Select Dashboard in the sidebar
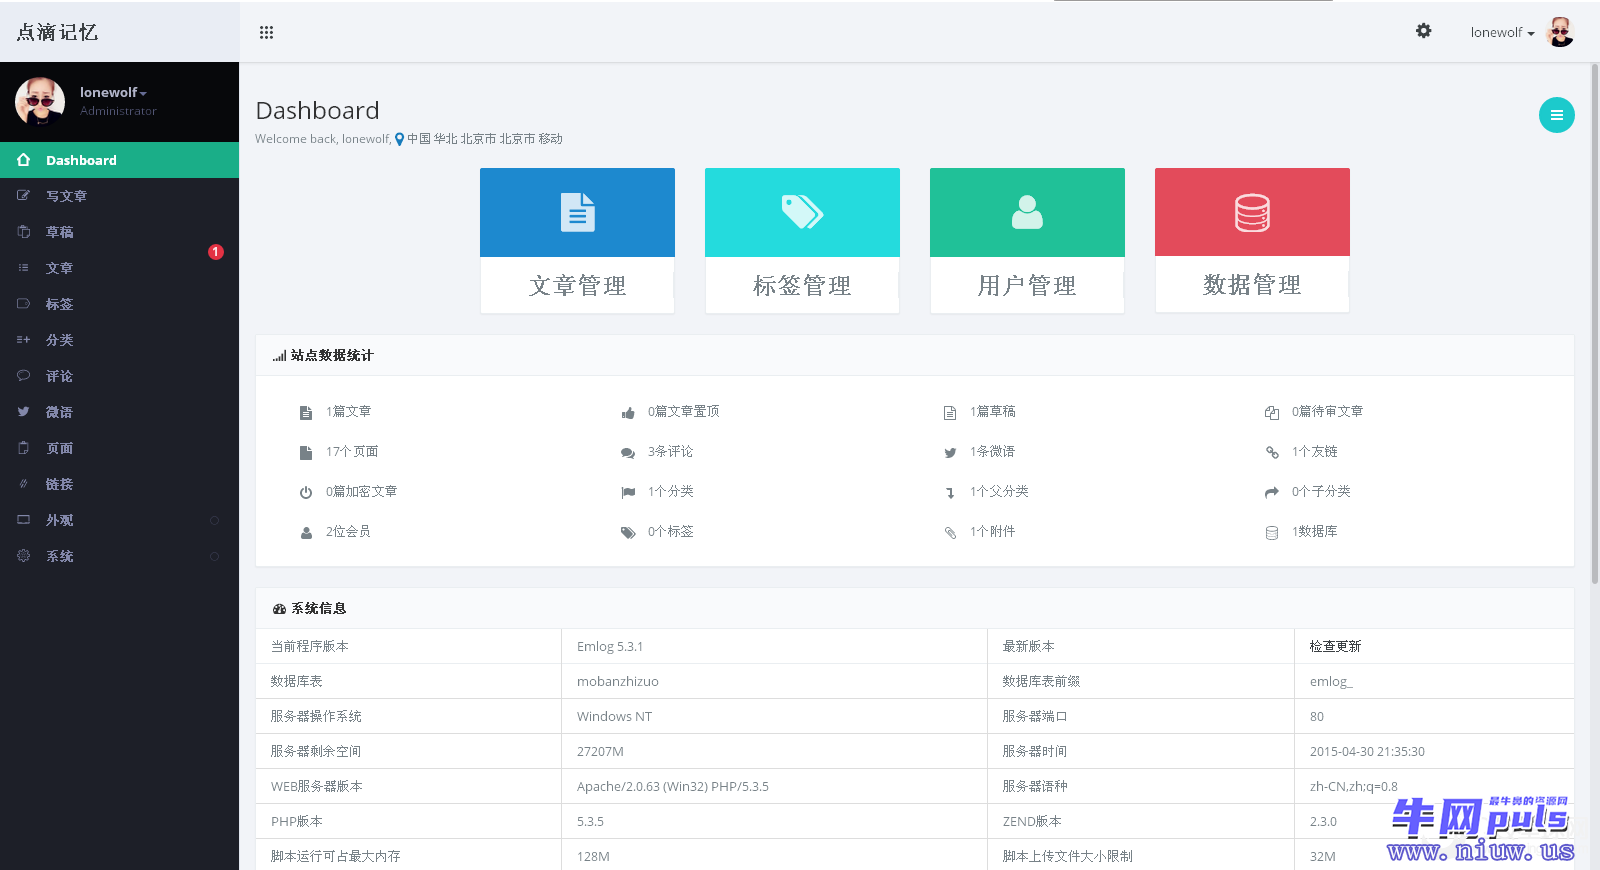 119,160
